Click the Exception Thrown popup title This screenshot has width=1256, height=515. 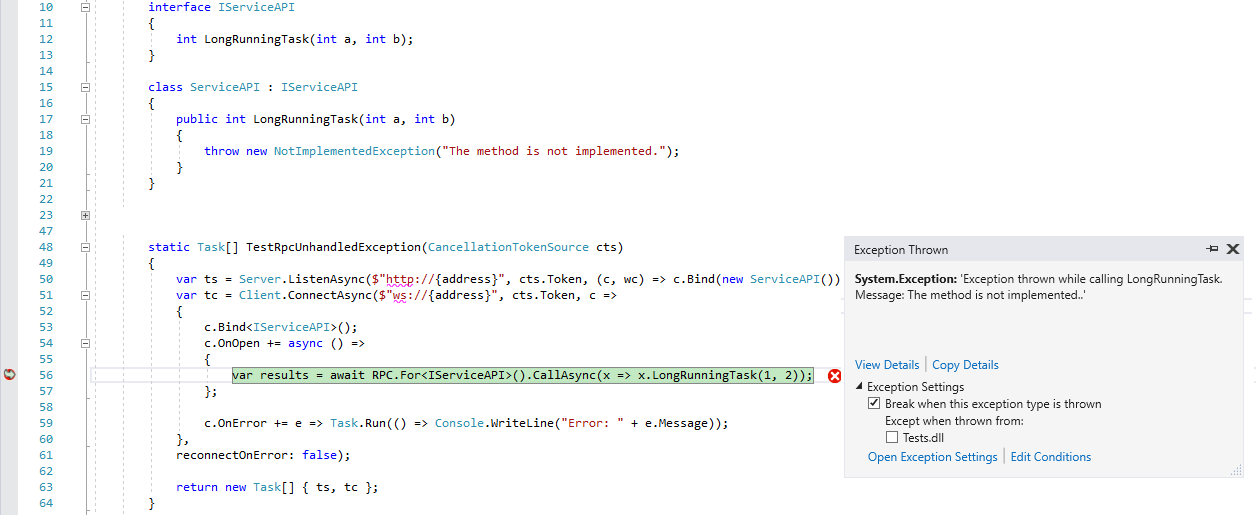coord(901,250)
